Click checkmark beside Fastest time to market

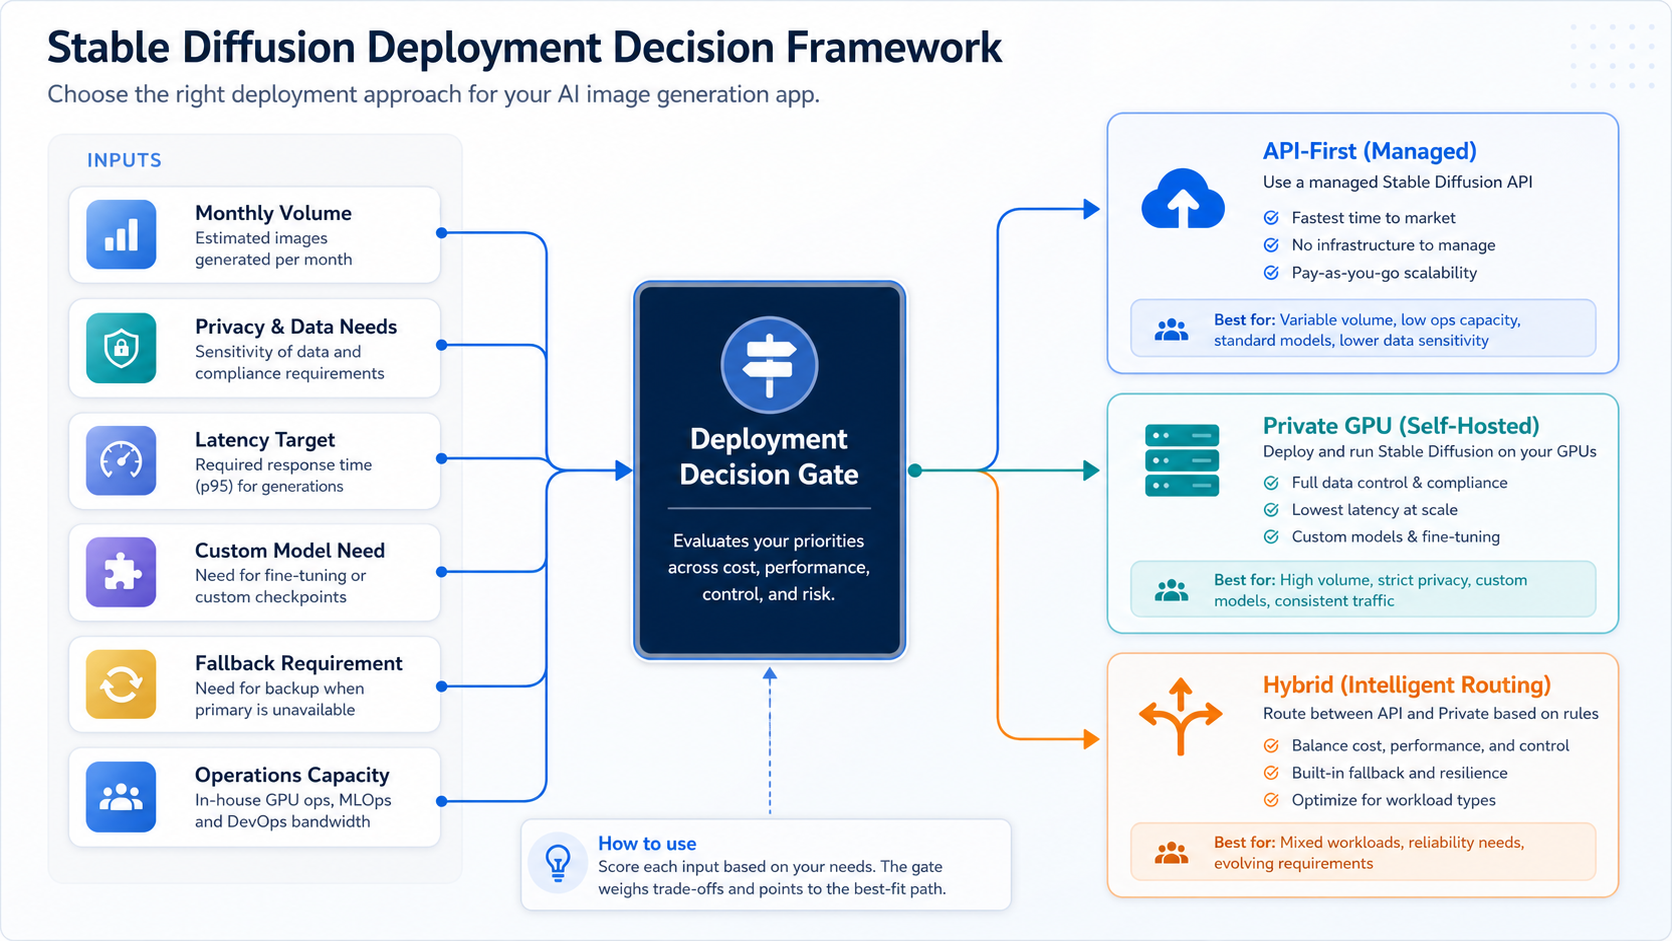1271,218
